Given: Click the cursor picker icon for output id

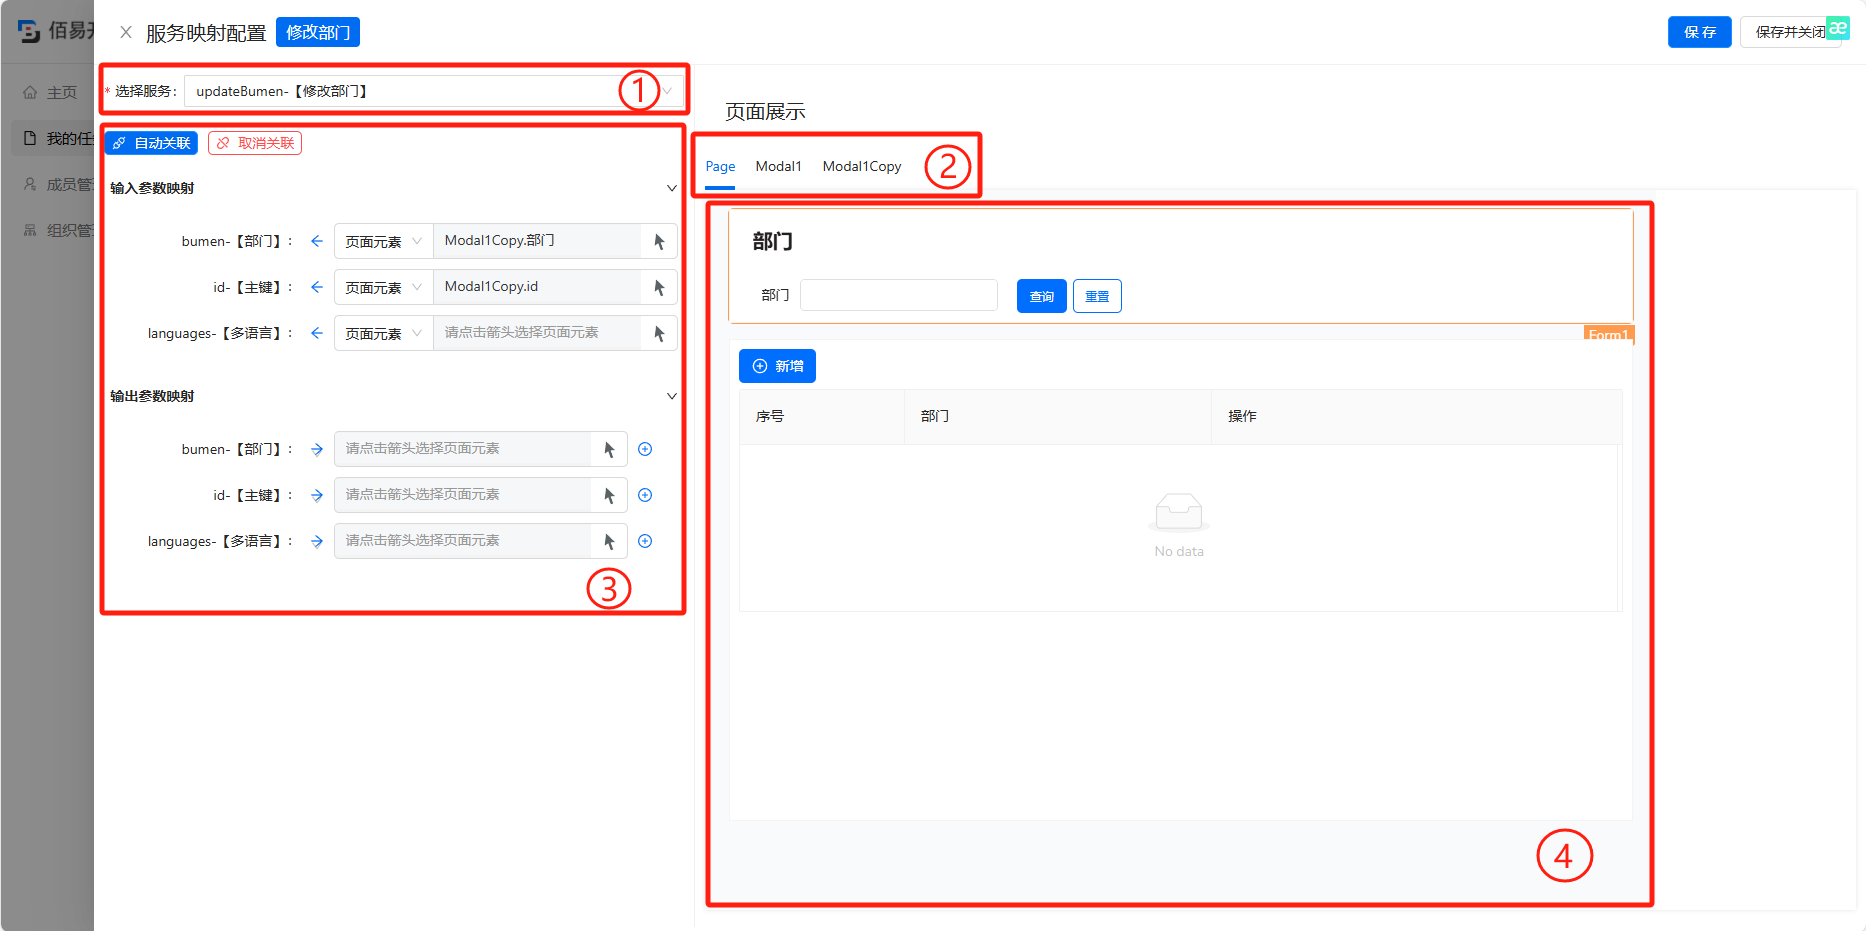Looking at the screenshot, I should pos(609,495).
